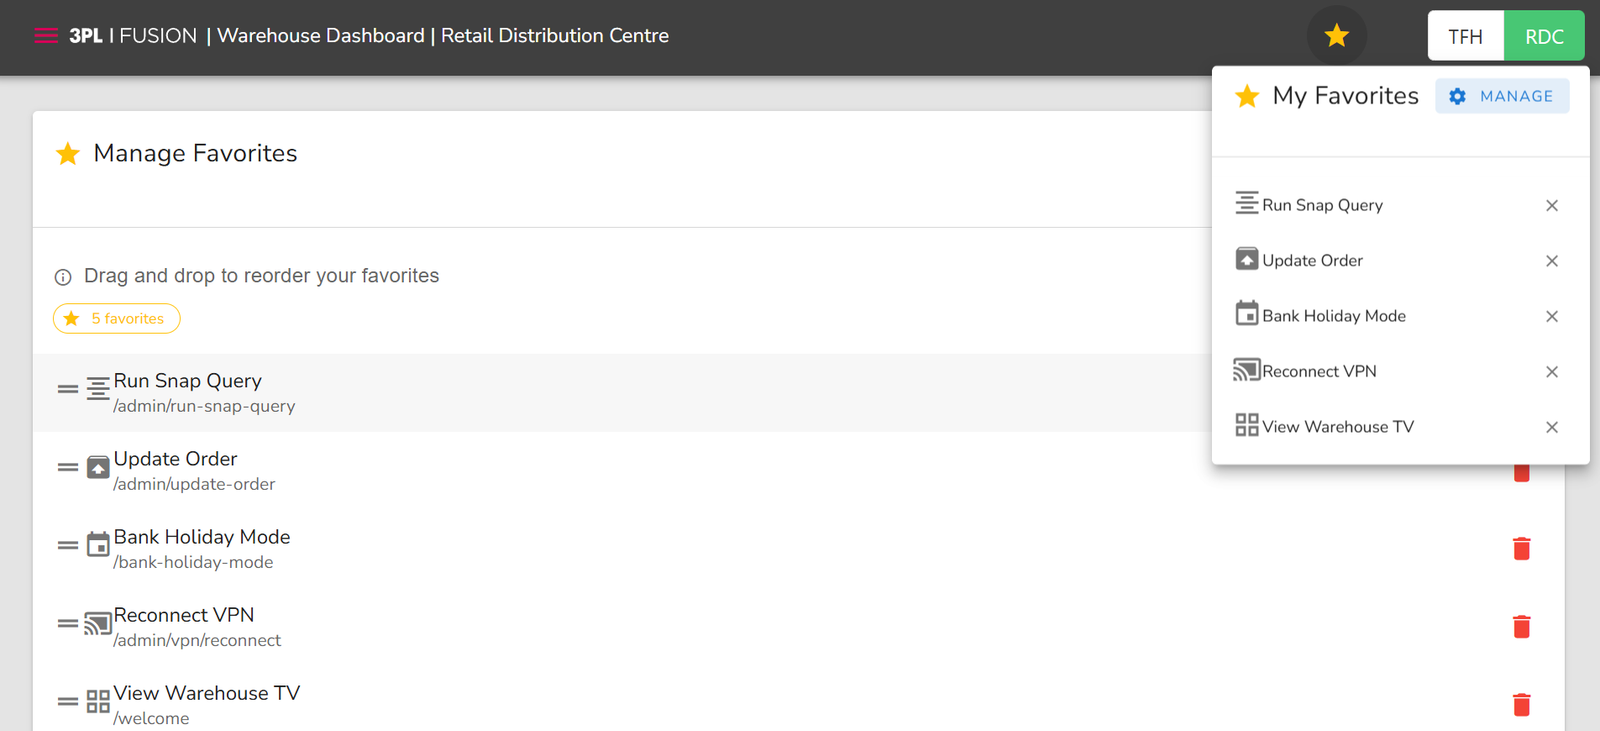1600x731 pixels.
Task: Click the Manage button in favorites
Action: [x=1502, y=96]
